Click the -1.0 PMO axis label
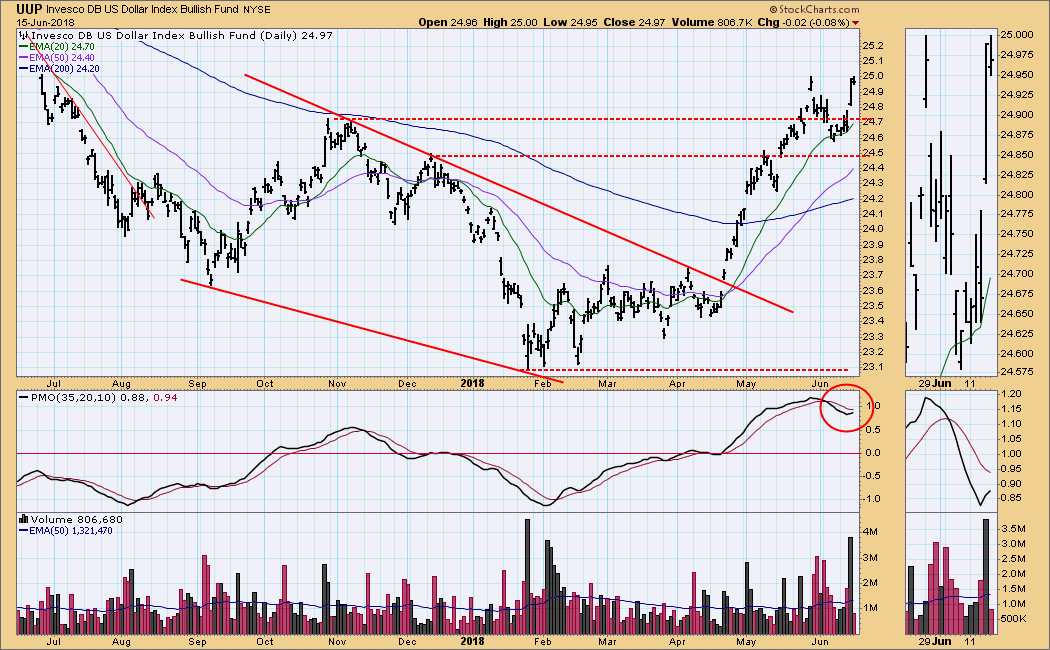The width and height of the screenshot is (1050, 650). (871, 499)
